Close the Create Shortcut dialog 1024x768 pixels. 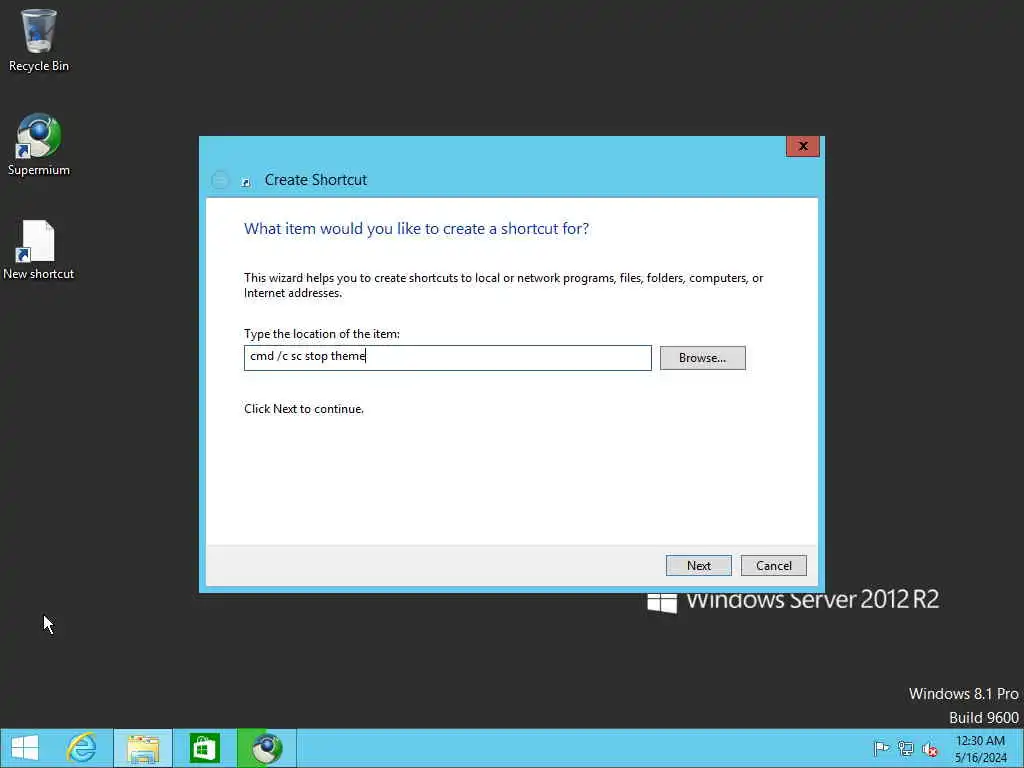(803, 146)
